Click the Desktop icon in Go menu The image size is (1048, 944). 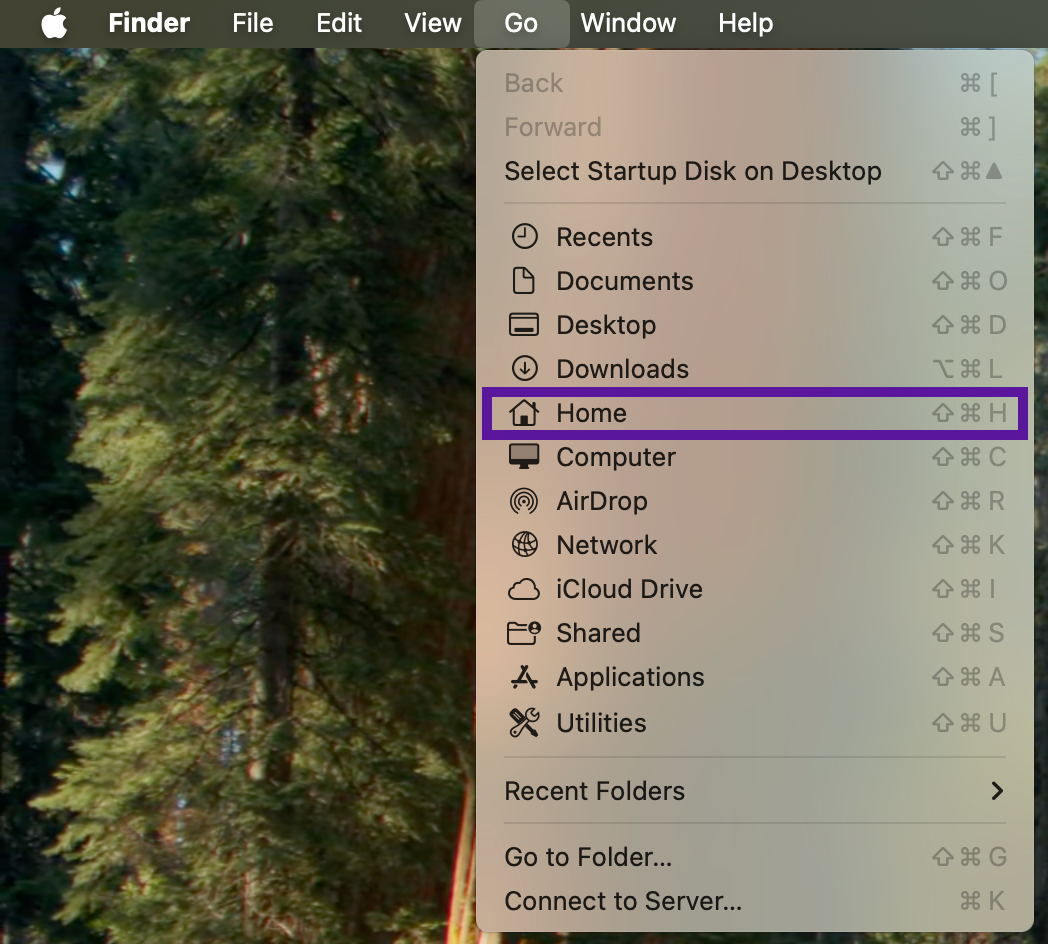[x=524, y=325]
